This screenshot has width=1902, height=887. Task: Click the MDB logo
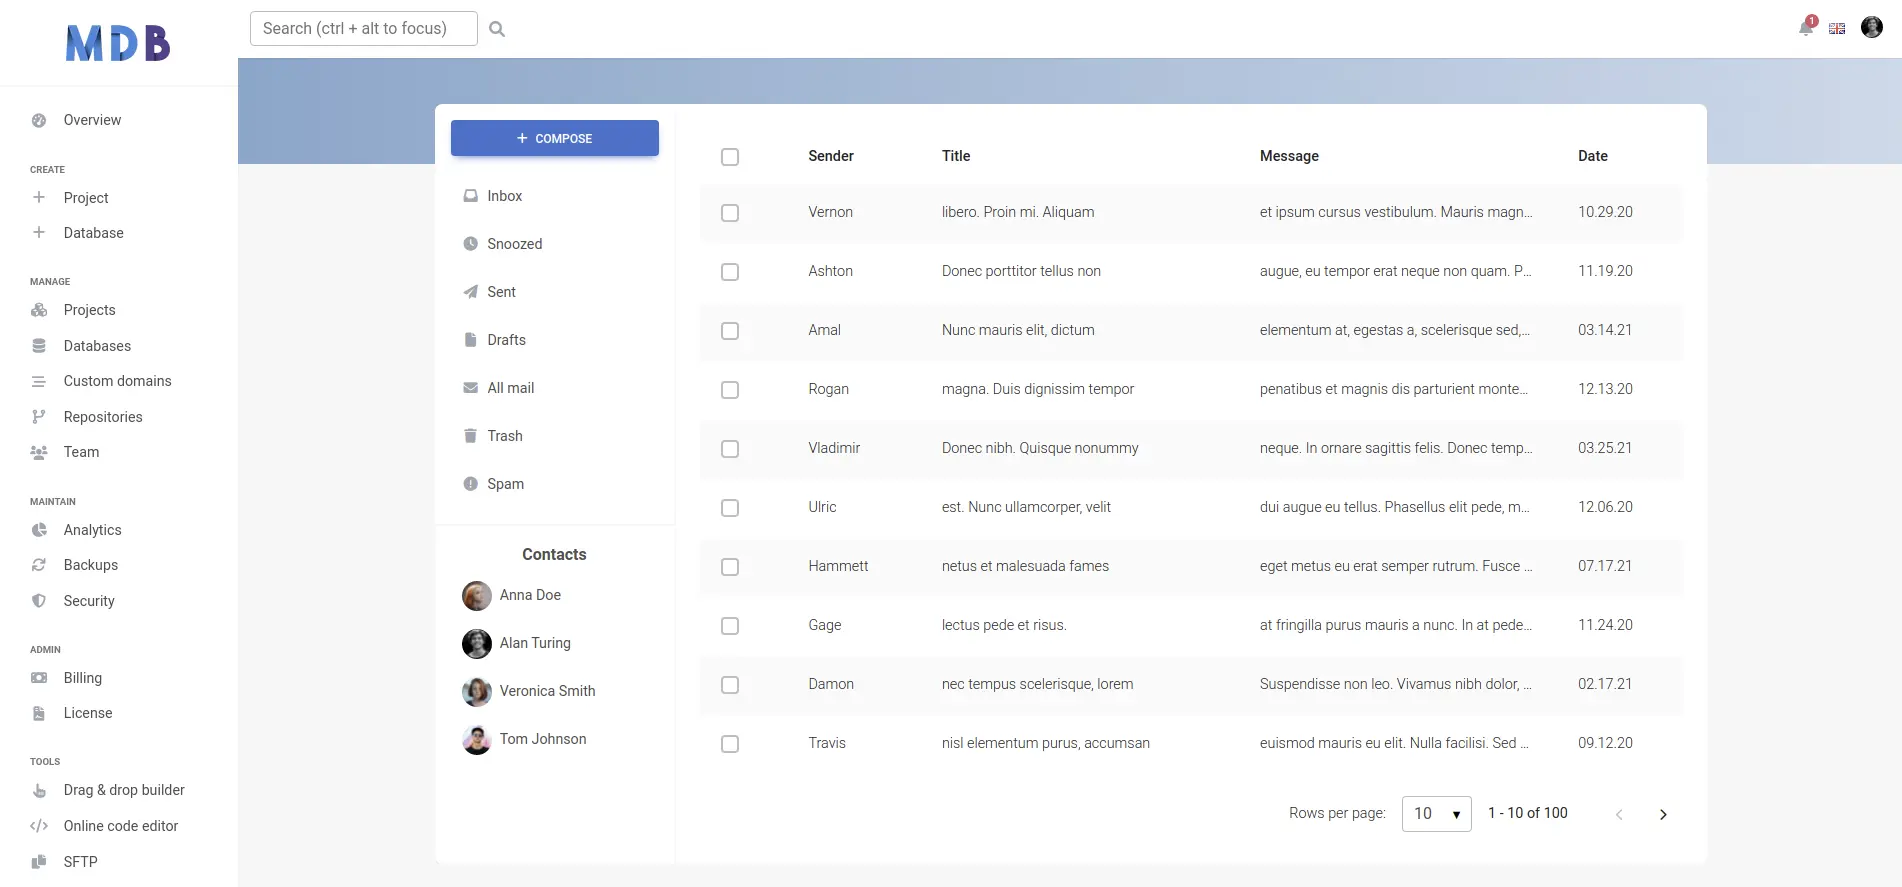pos(118,43)
